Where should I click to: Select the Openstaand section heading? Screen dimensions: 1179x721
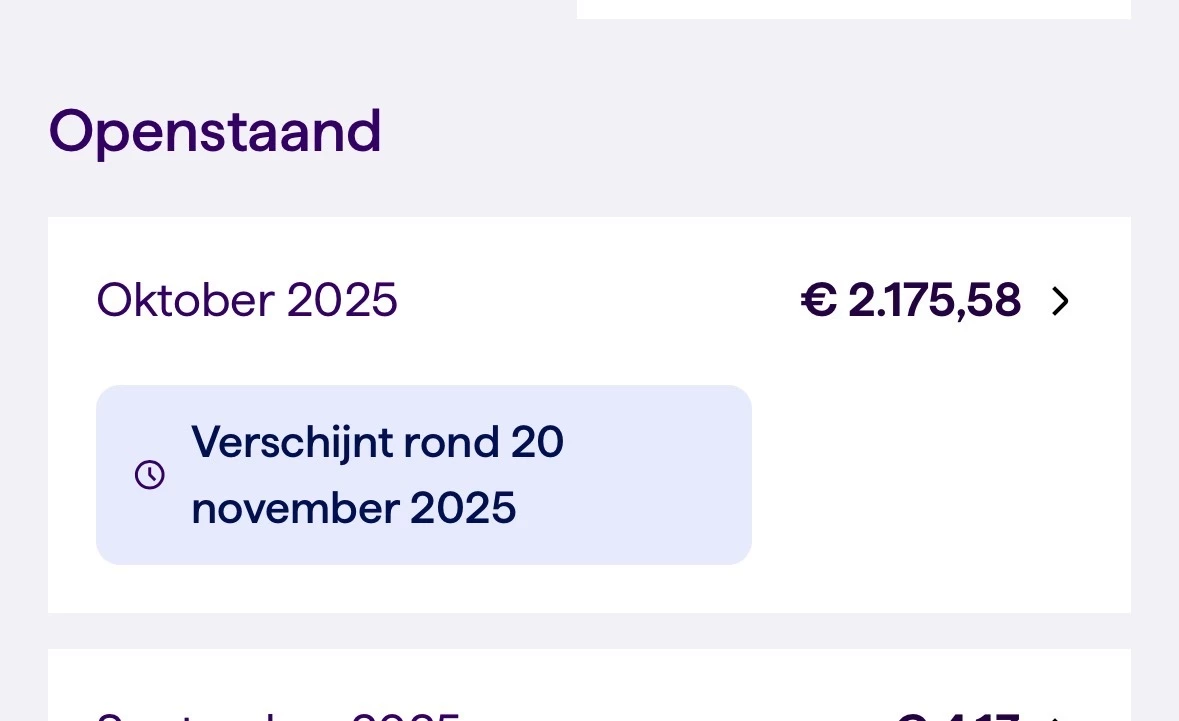click(x=215, y=131)
